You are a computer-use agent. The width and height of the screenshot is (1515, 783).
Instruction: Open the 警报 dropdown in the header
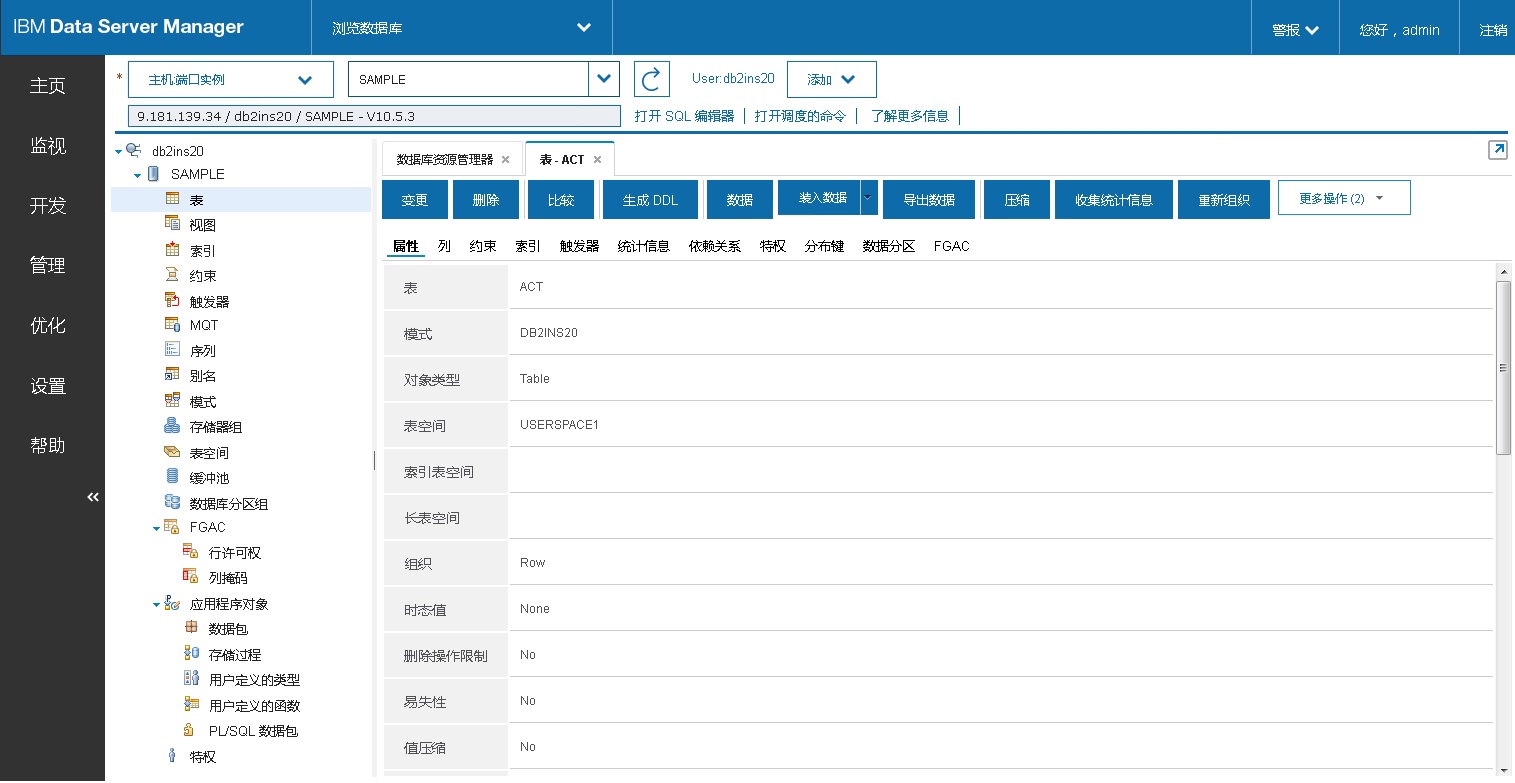click(x=1294, y=27)
